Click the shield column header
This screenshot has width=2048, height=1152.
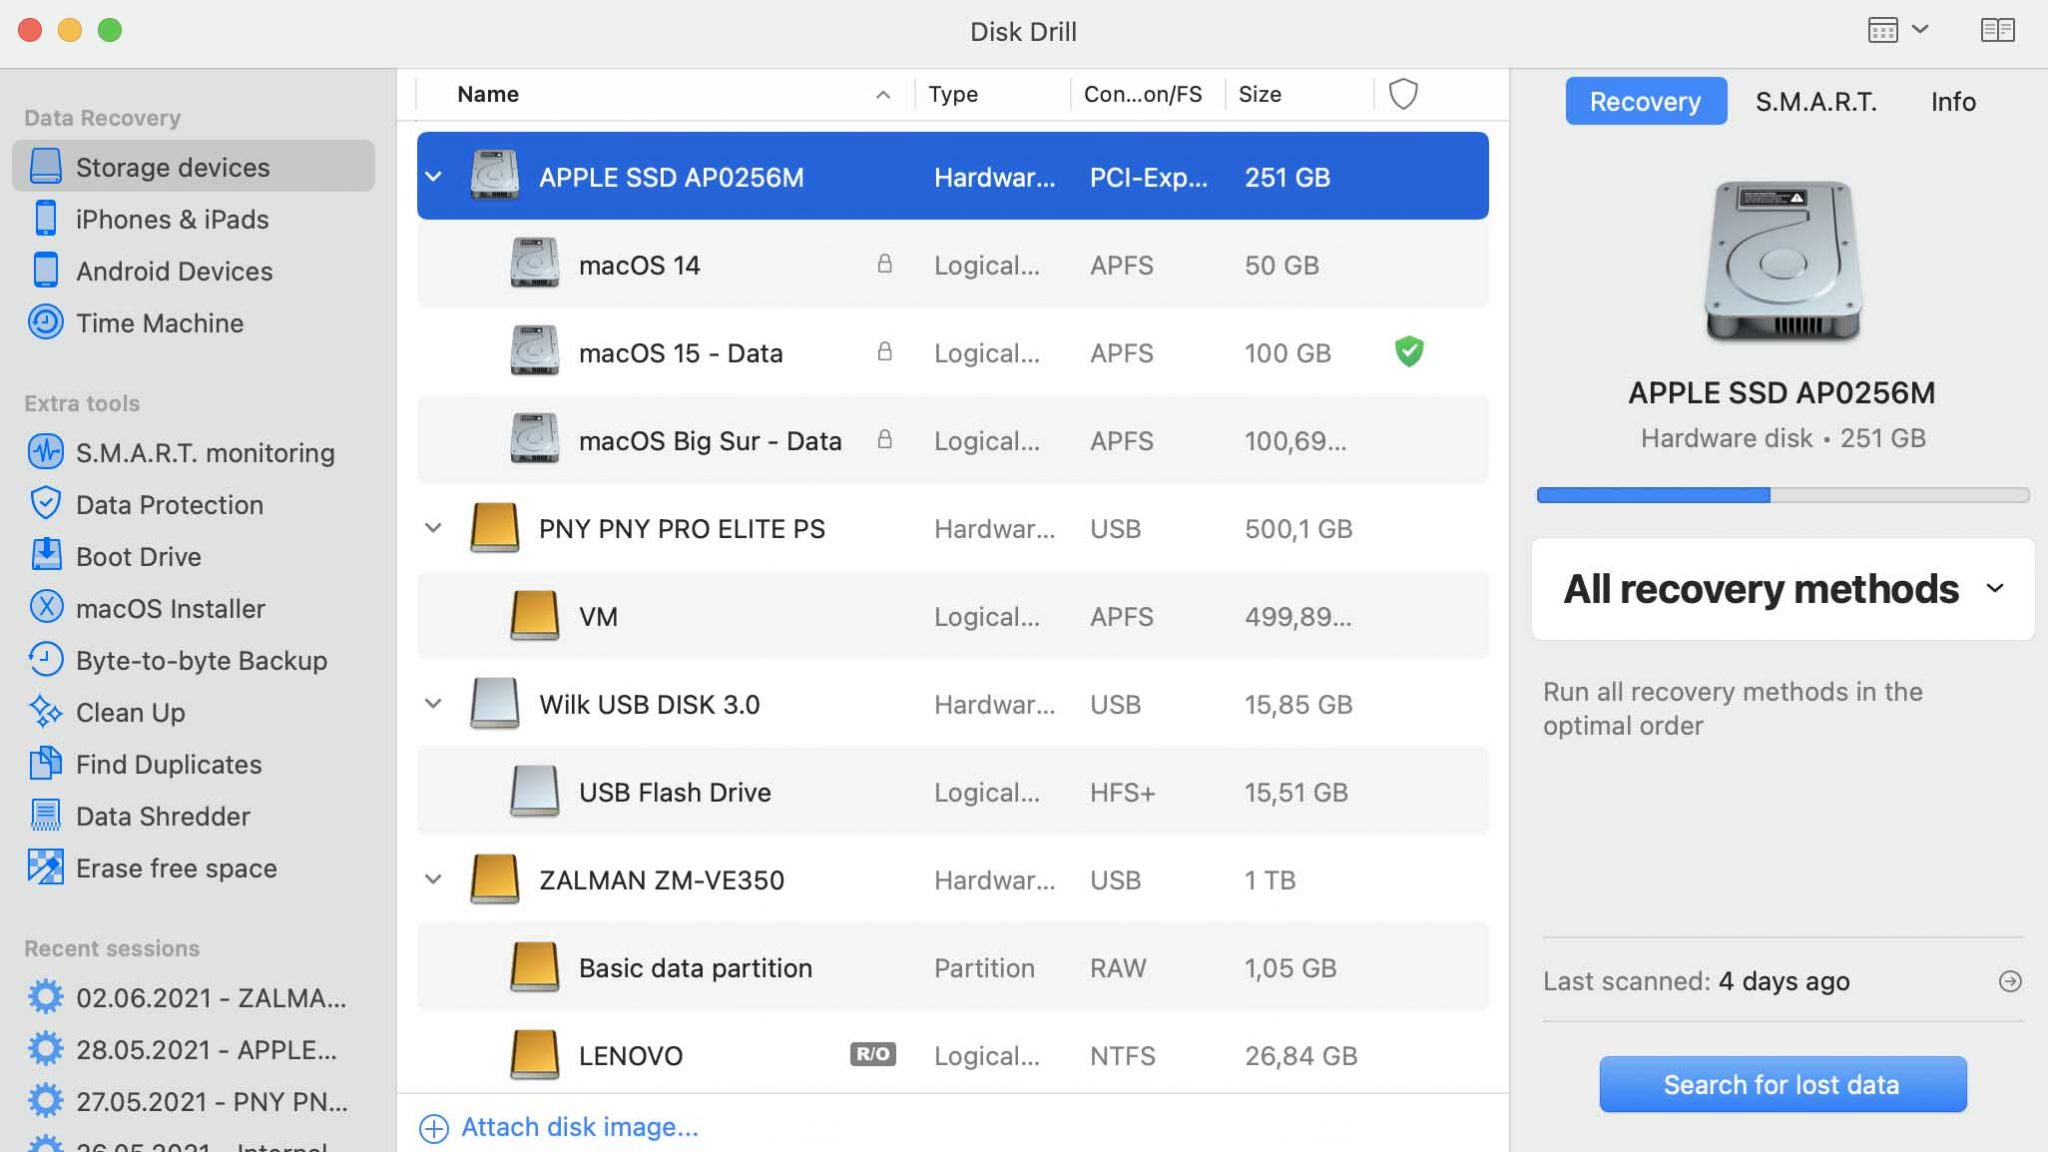coord(1403,93)
